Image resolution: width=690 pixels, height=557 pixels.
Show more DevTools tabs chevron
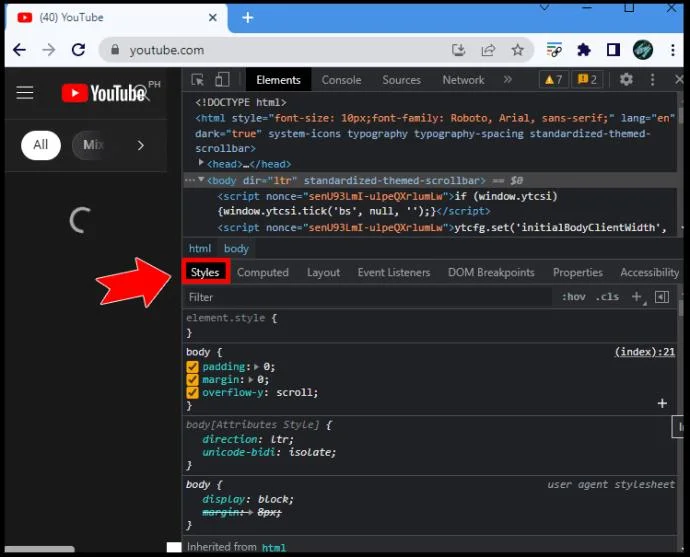tap(508, 80)
